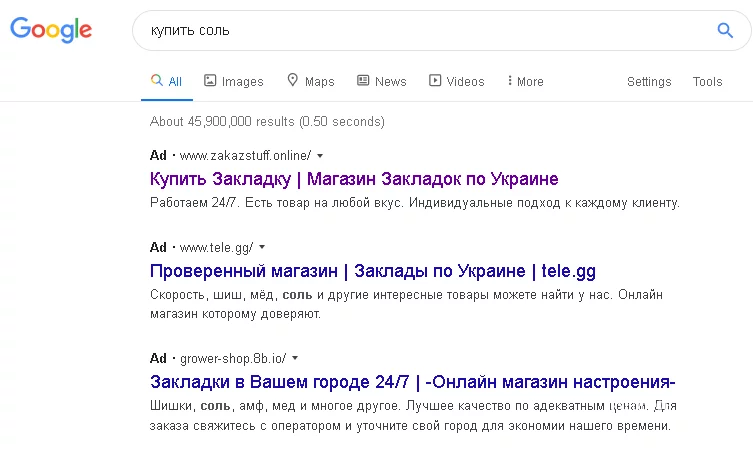Expand dropdown arrow next to www.tele.gg
The height and width of the screenshot is (449, 753).
coord(262,248)
